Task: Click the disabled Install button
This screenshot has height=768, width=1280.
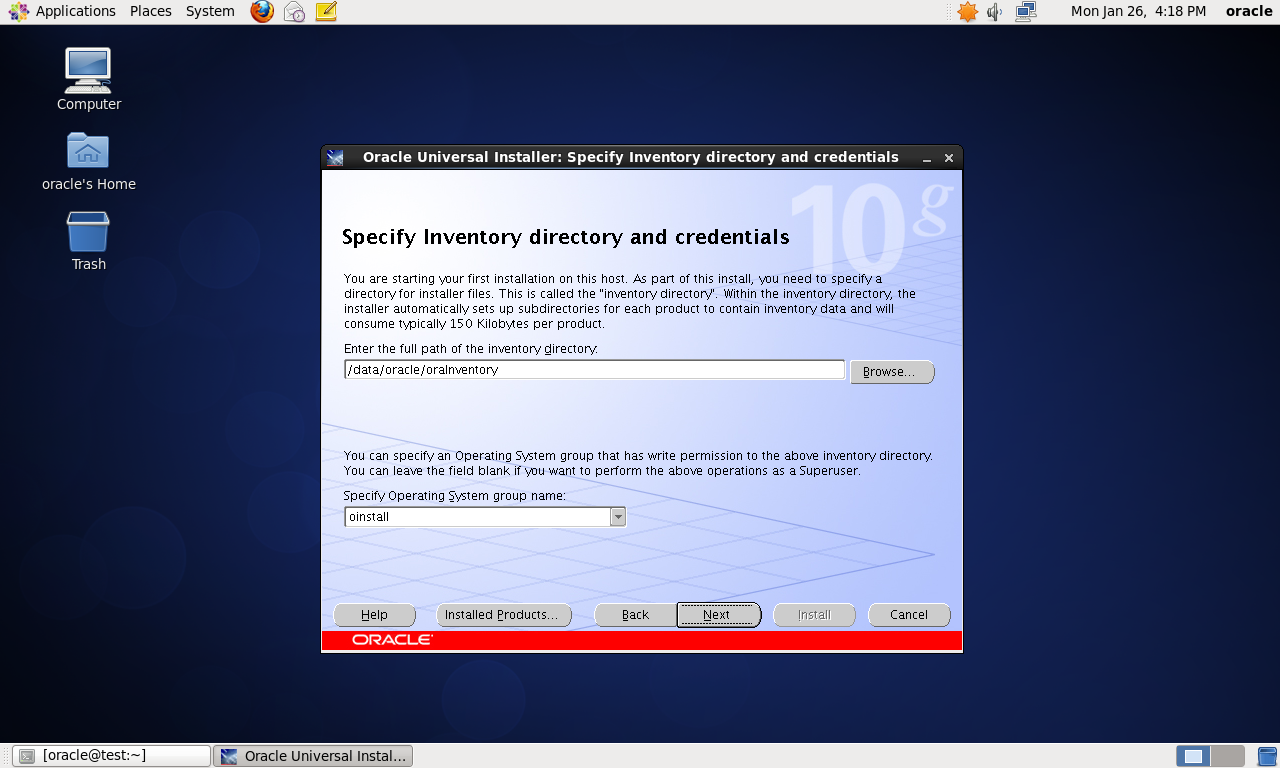Action: coord(814,615)
